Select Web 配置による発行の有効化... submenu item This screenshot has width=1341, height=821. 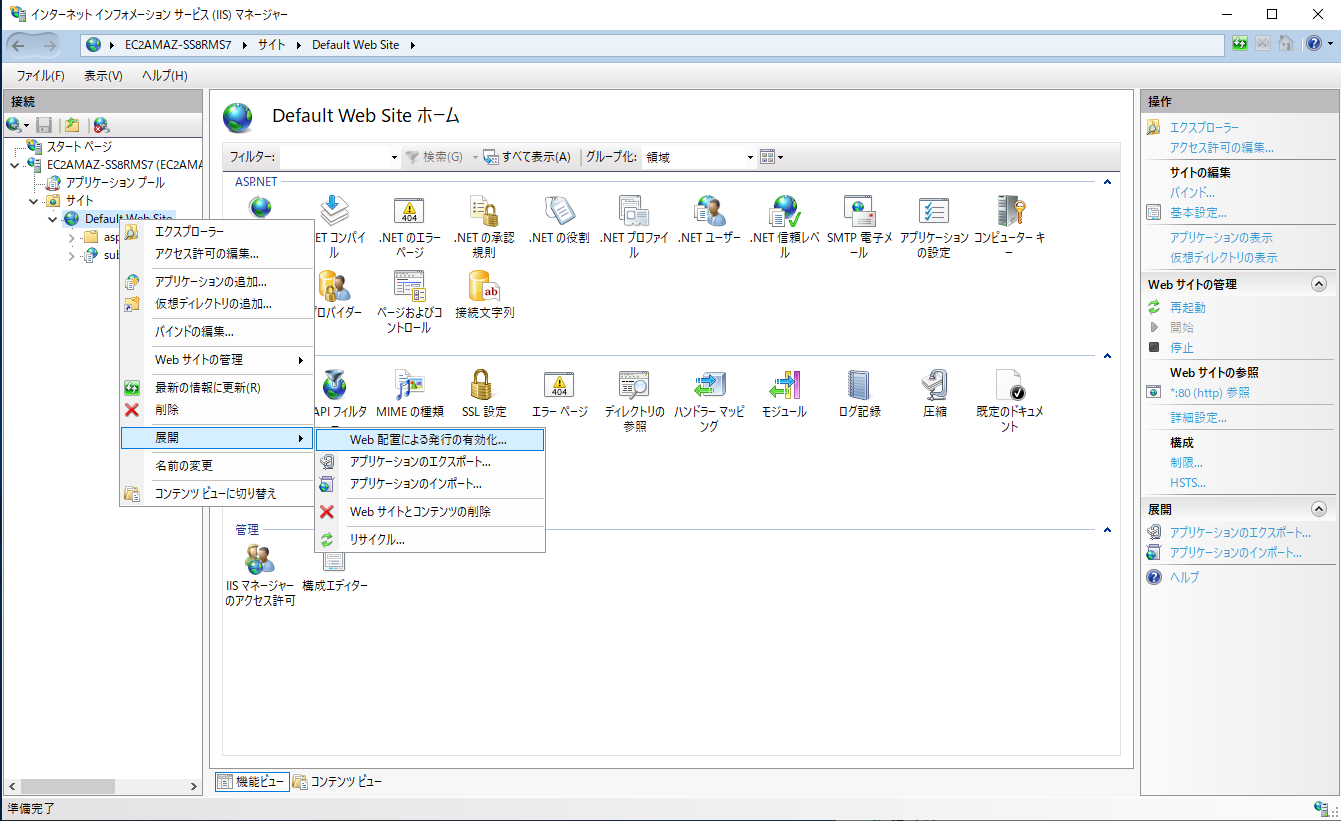pos(430,439)
